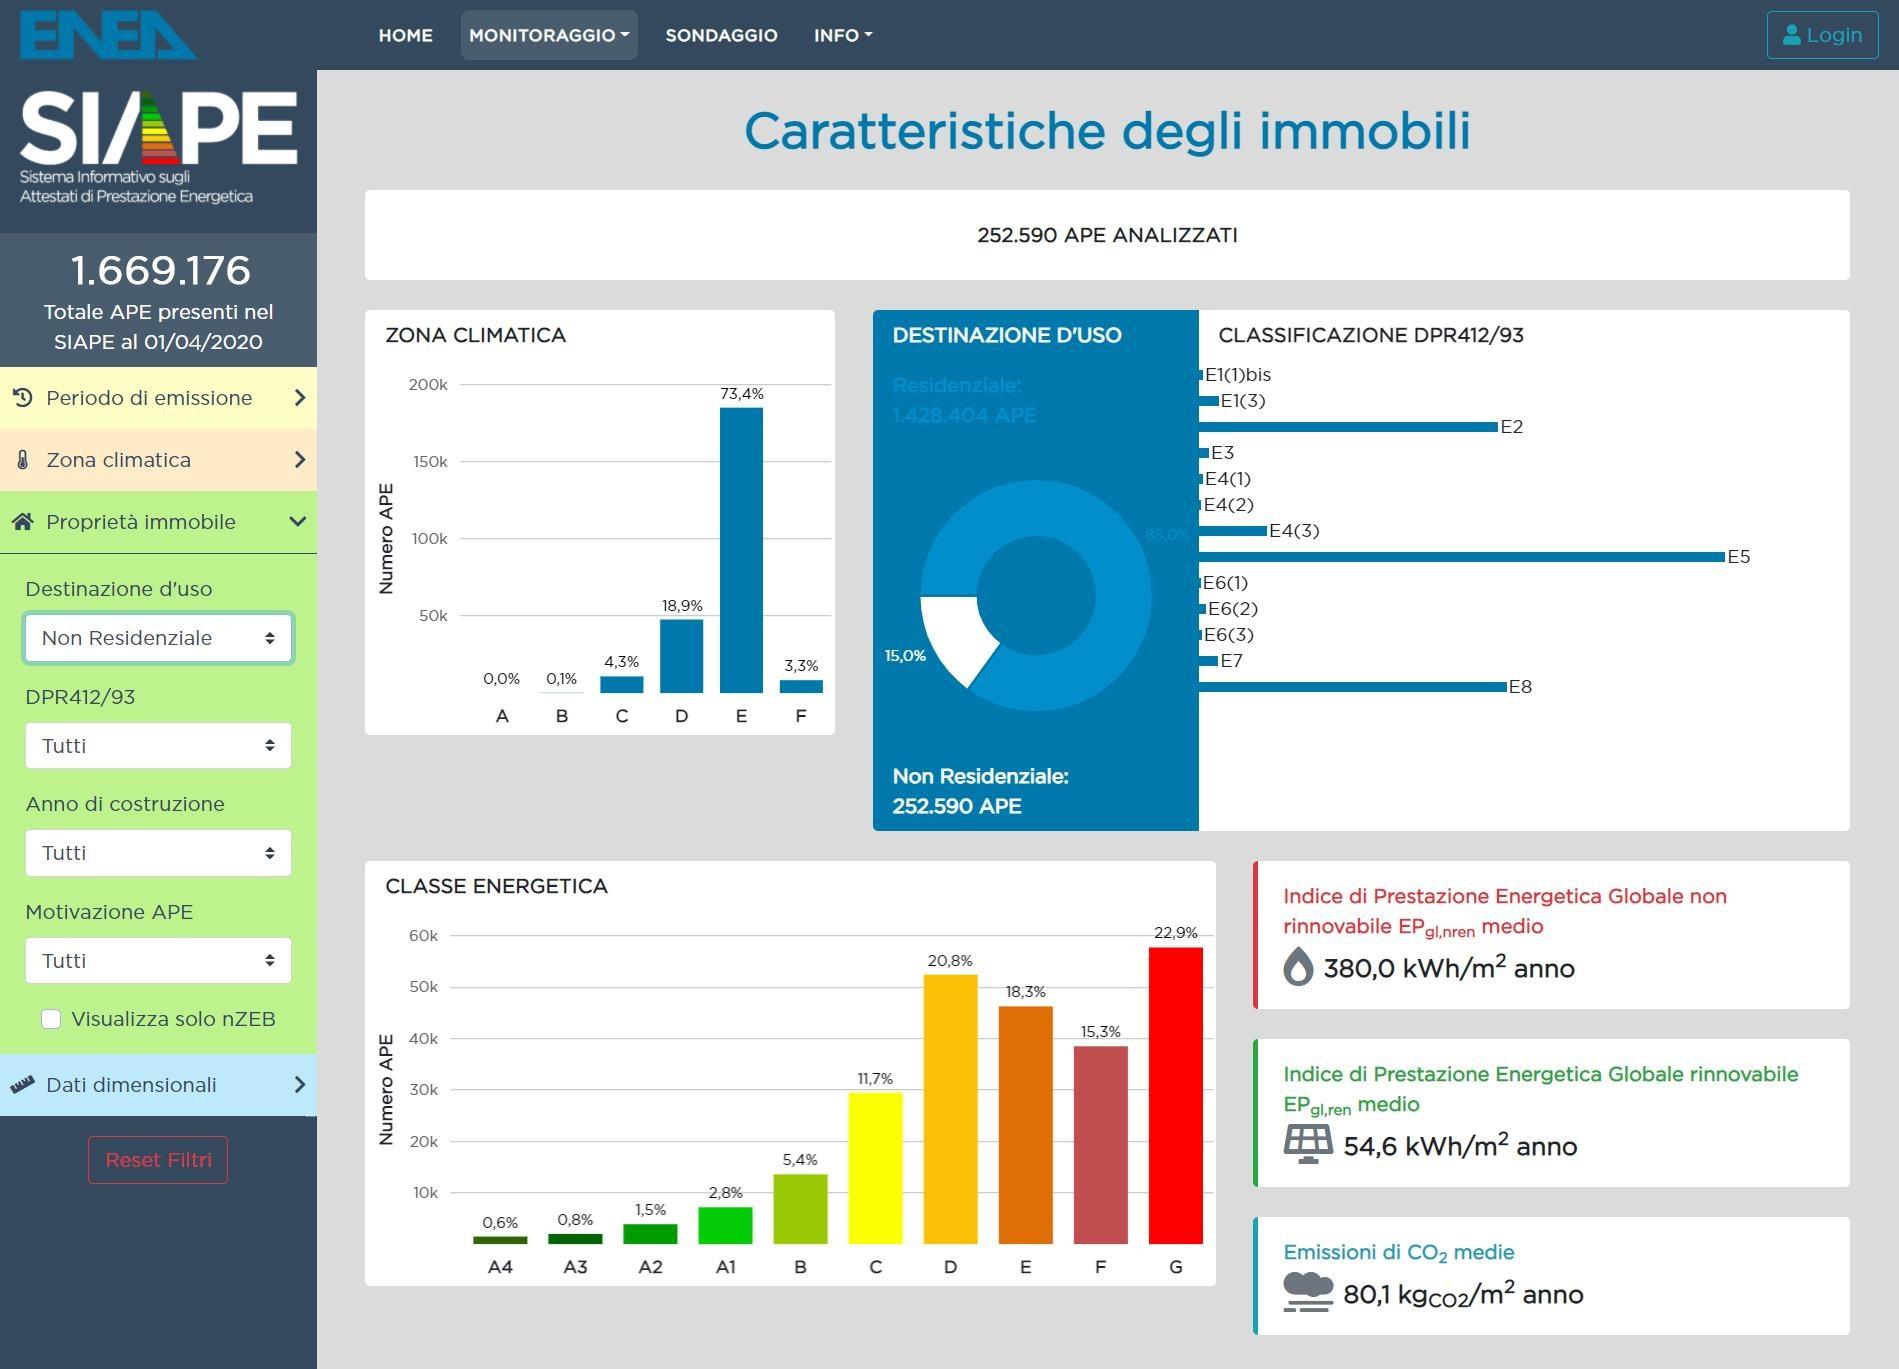Click the E7 classification bar
This screenshot has width=1899, height=1369.
point(1208,661)
